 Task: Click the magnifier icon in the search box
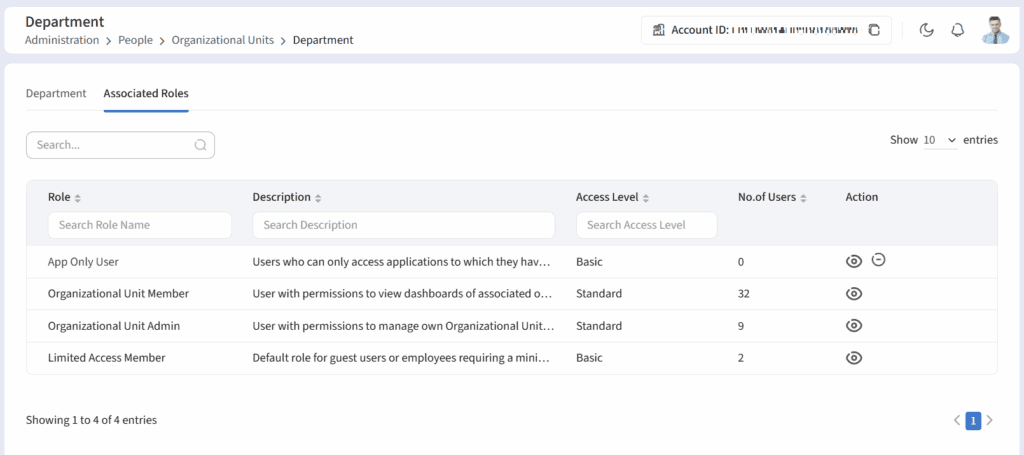pos(200,145)
